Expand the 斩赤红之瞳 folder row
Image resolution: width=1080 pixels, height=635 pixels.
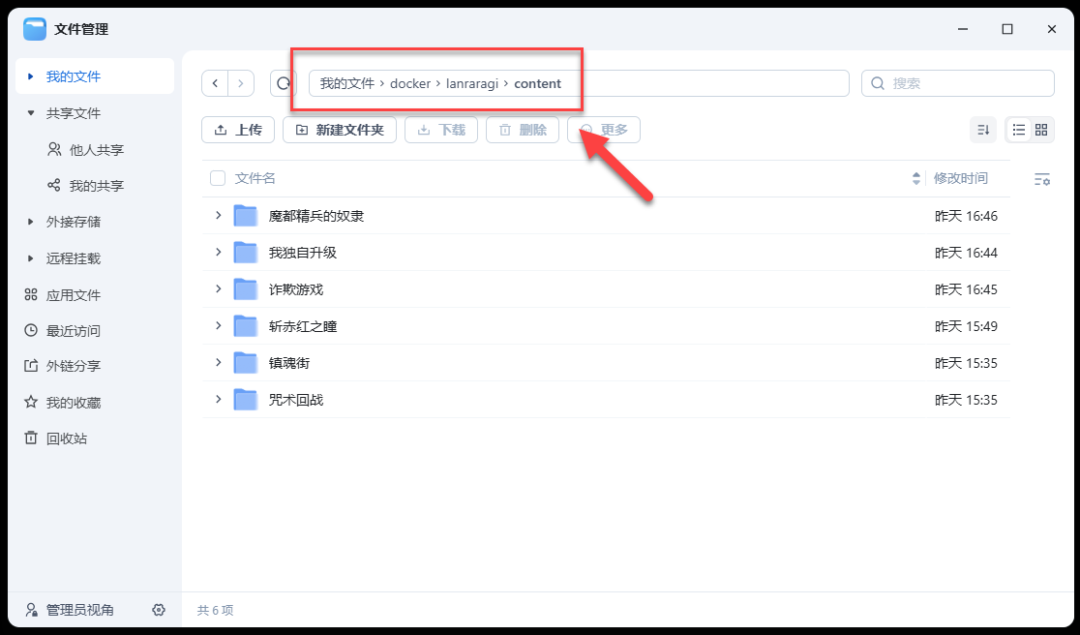coord(218,325)
